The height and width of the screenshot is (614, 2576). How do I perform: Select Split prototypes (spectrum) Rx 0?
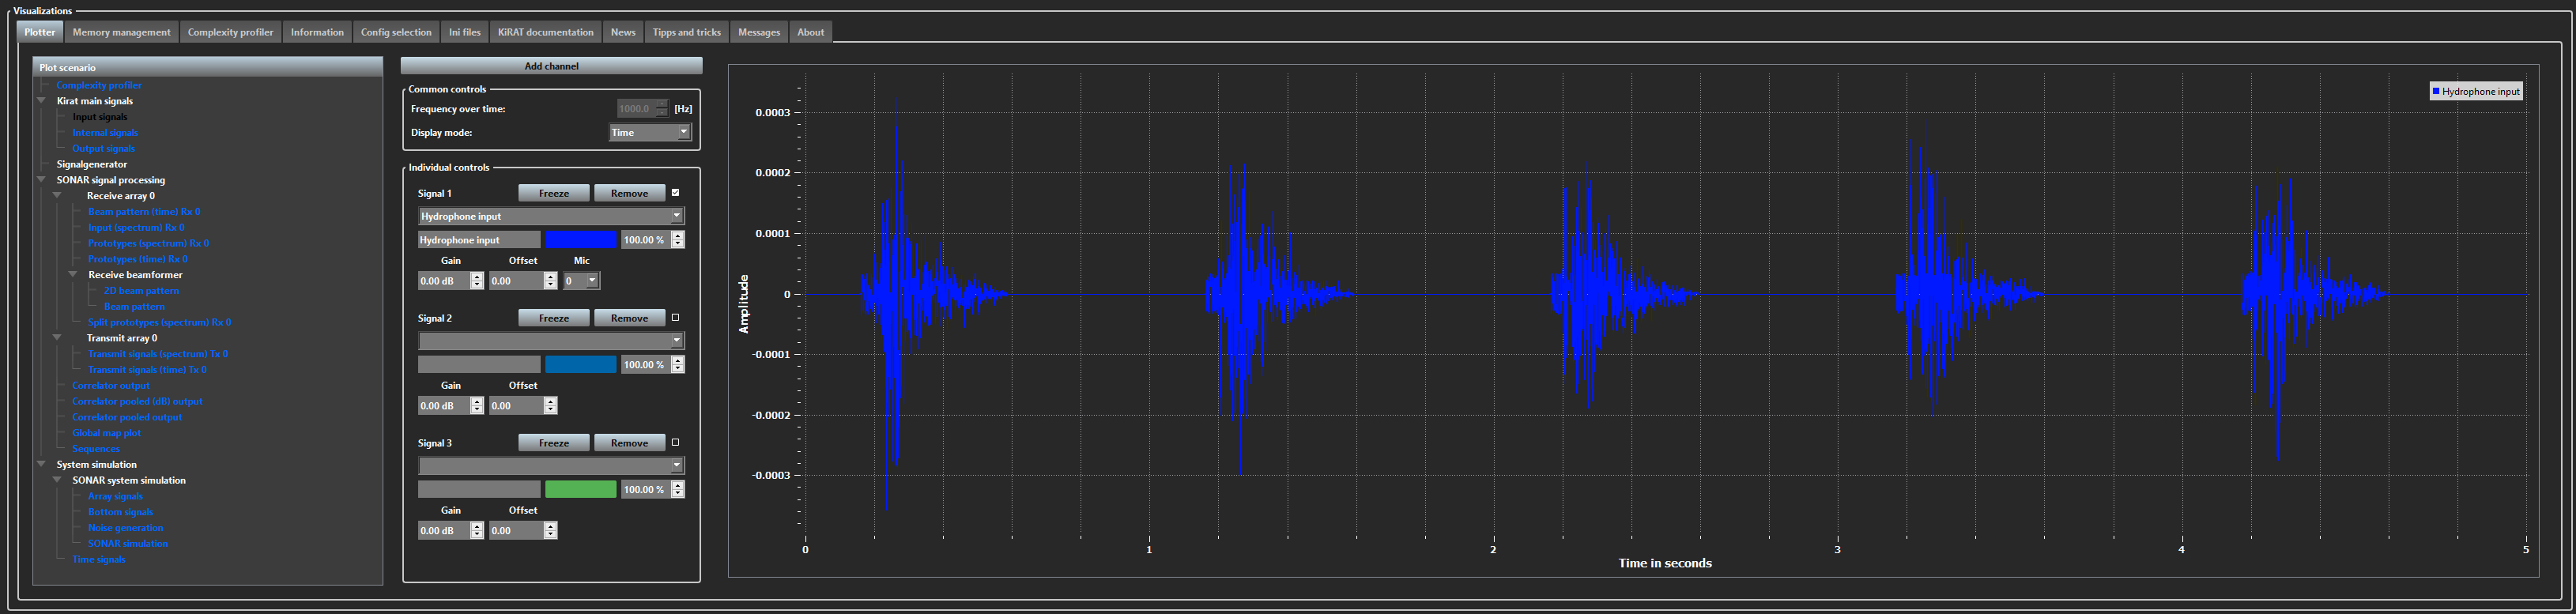tap(159, 322)
